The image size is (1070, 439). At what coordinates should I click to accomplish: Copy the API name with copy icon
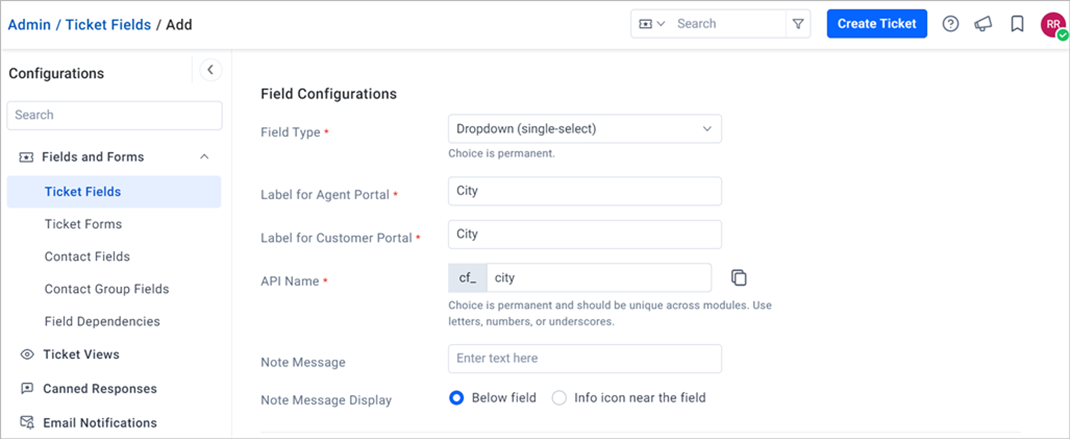[x=739, y=277]
